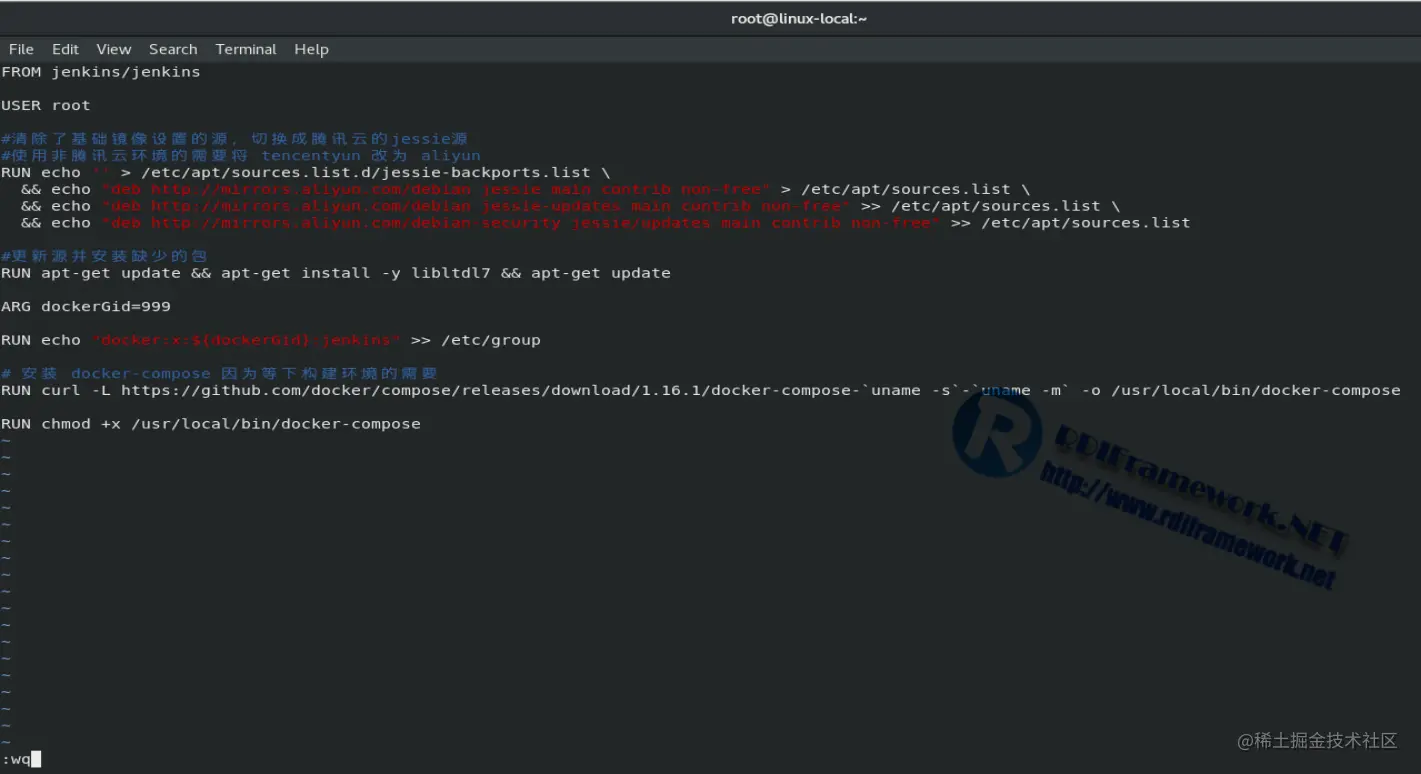Viewport: 1421px width, 774px height.
Task: Click the RUN chmod +x docker-compose line
Action: pos(210,423)
